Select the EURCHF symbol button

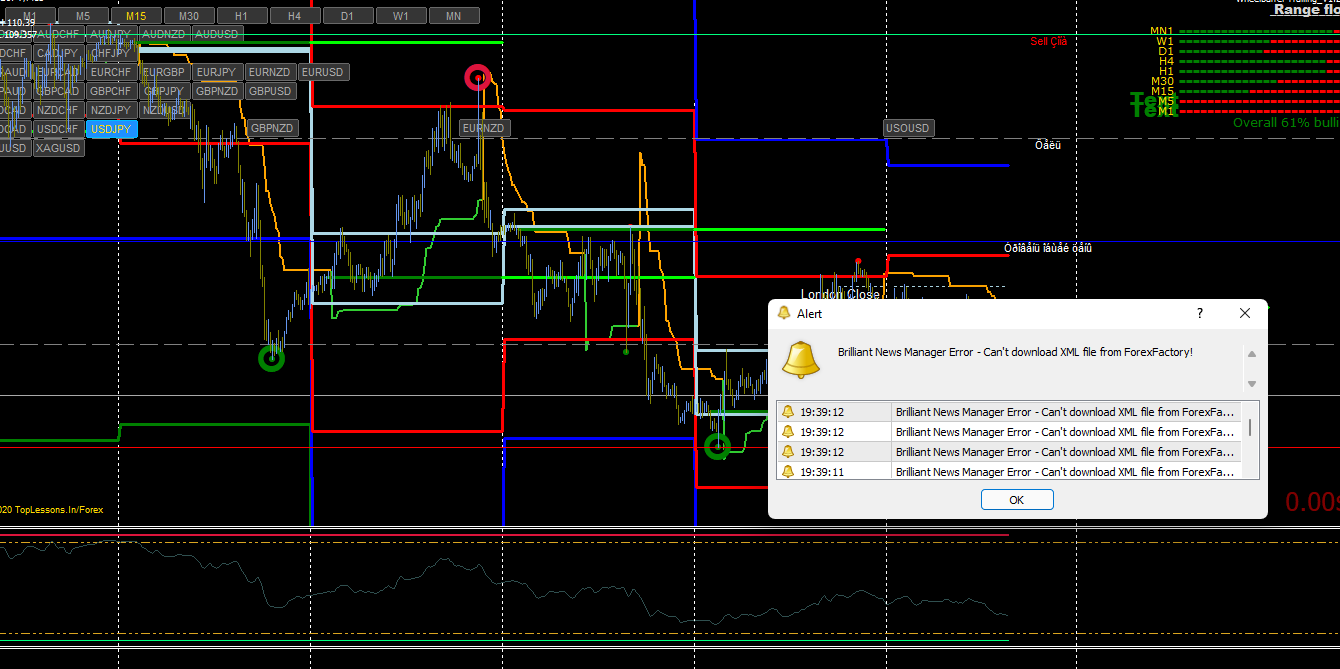click(x=111, y=72)
